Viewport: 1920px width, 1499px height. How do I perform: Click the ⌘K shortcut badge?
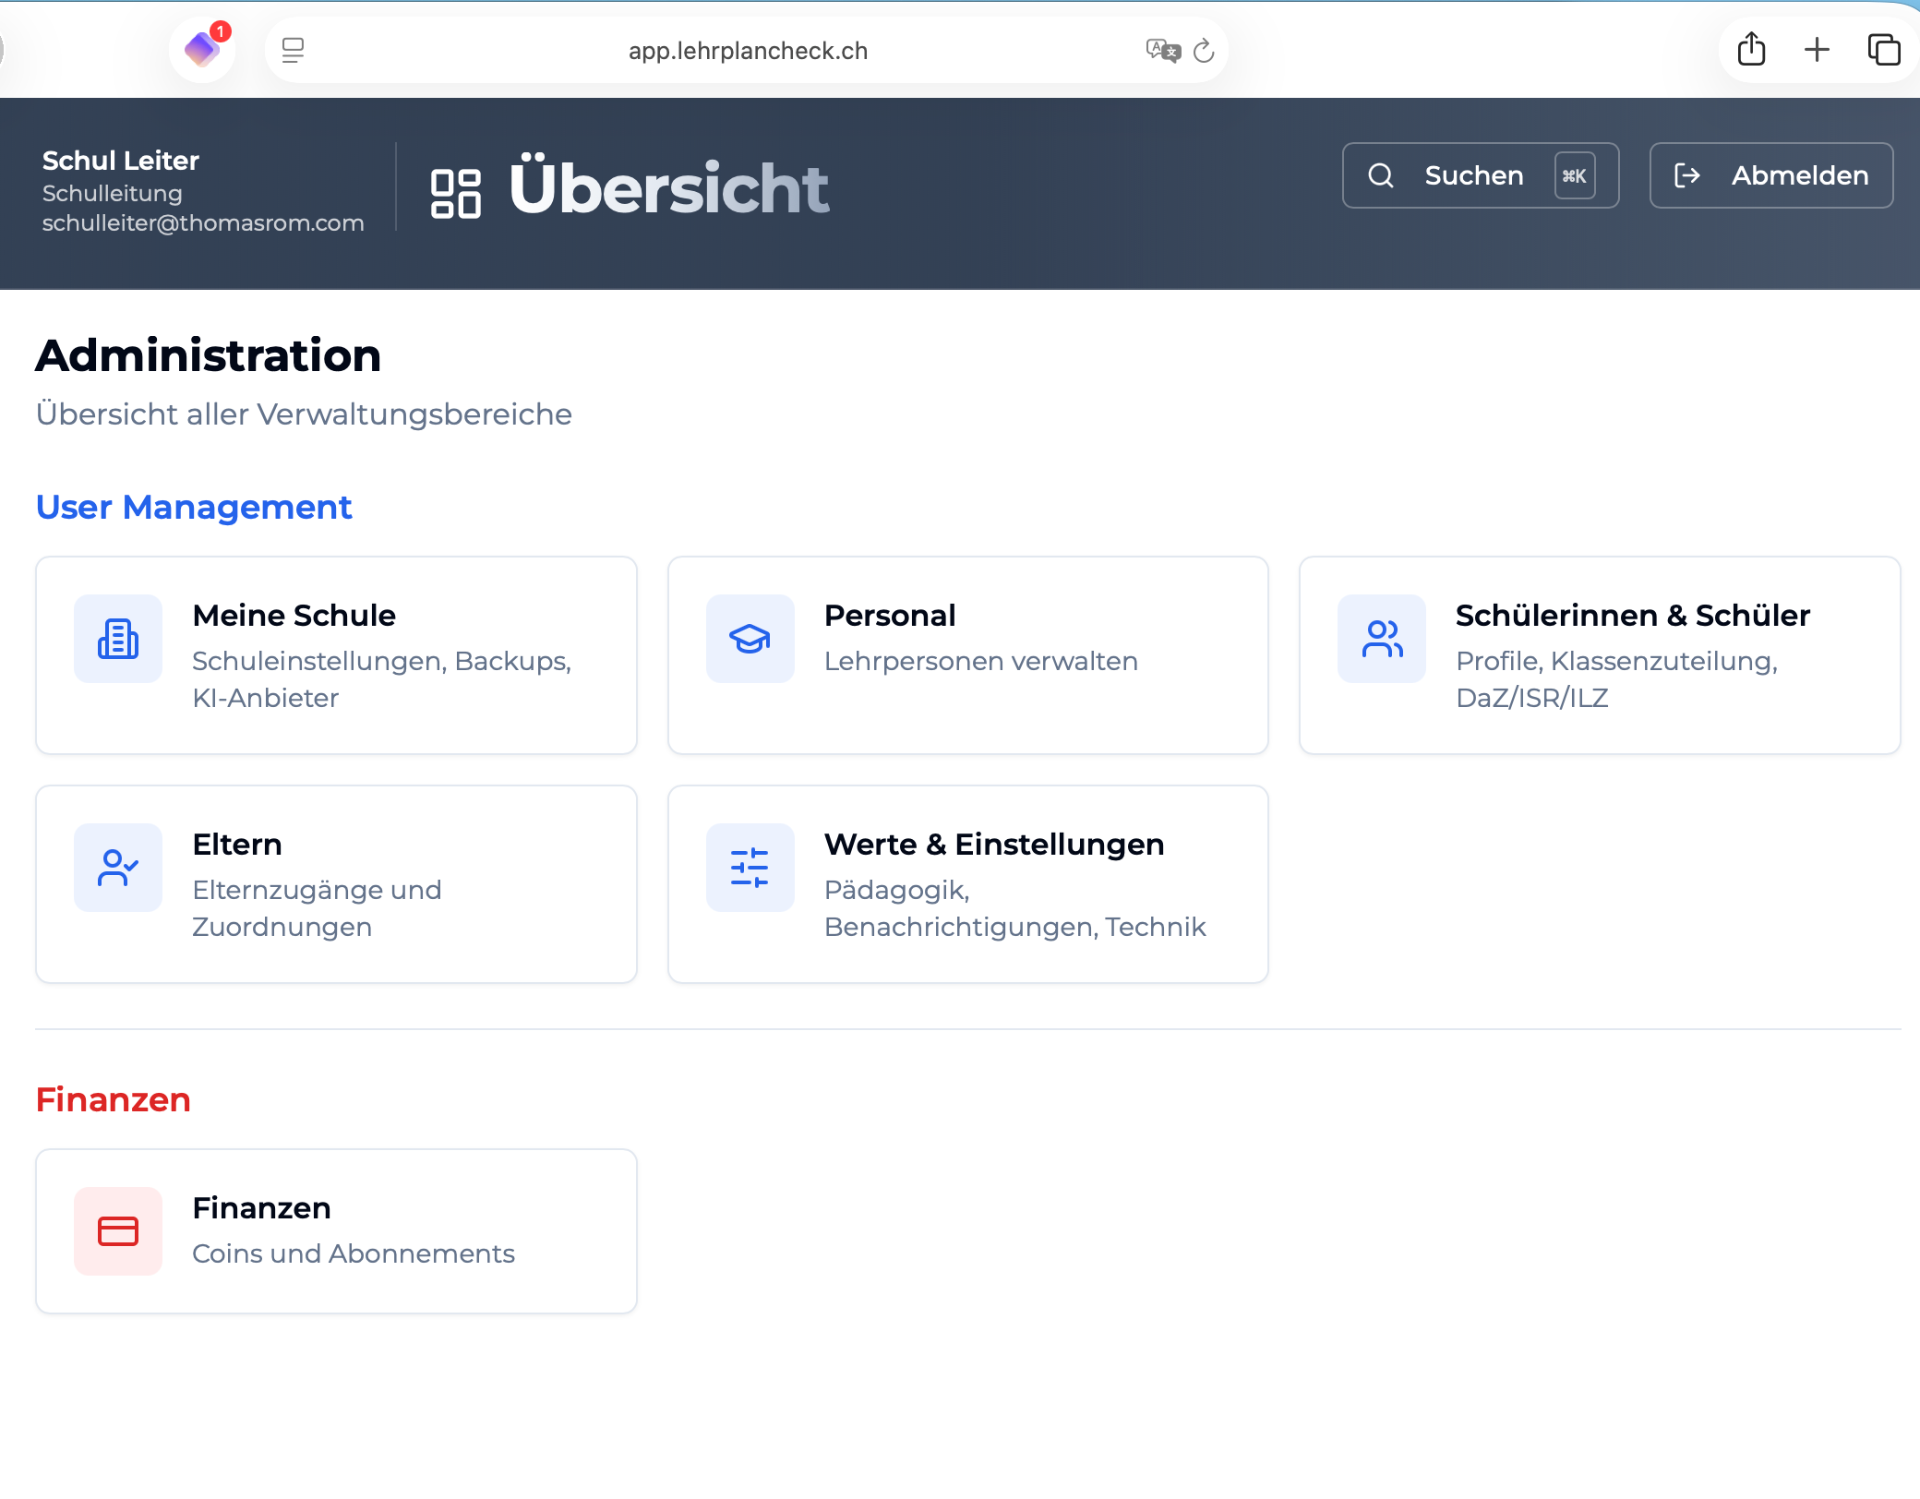[x=1574, y=175]
